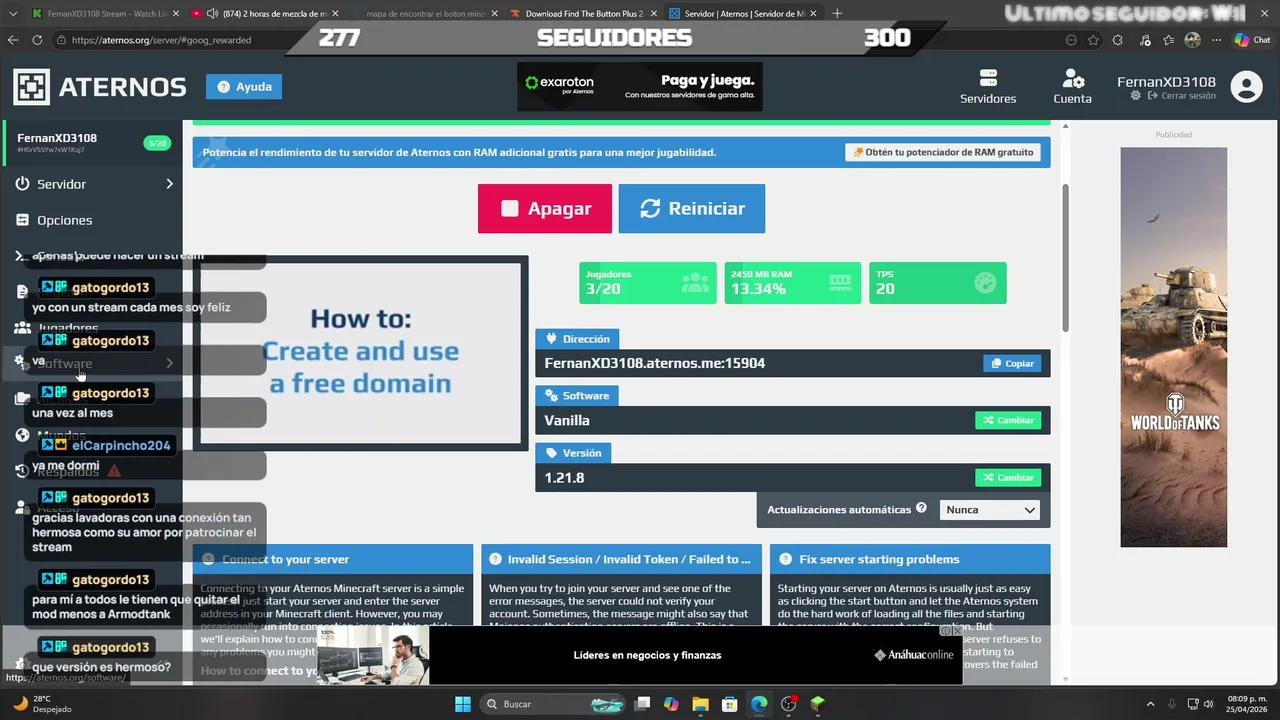Click the World of Tanks advertisement
Screen dimensions: 1280x720
[1173, 347]
